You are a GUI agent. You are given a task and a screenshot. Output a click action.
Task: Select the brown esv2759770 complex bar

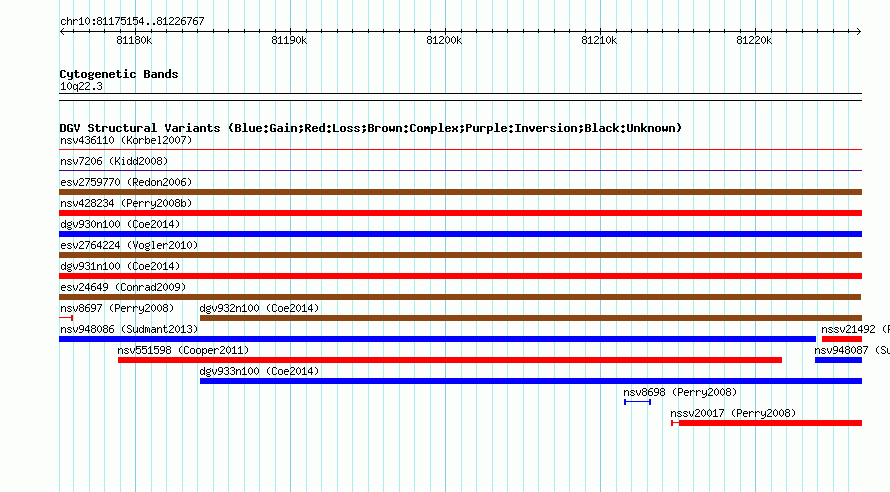(460, 192)
